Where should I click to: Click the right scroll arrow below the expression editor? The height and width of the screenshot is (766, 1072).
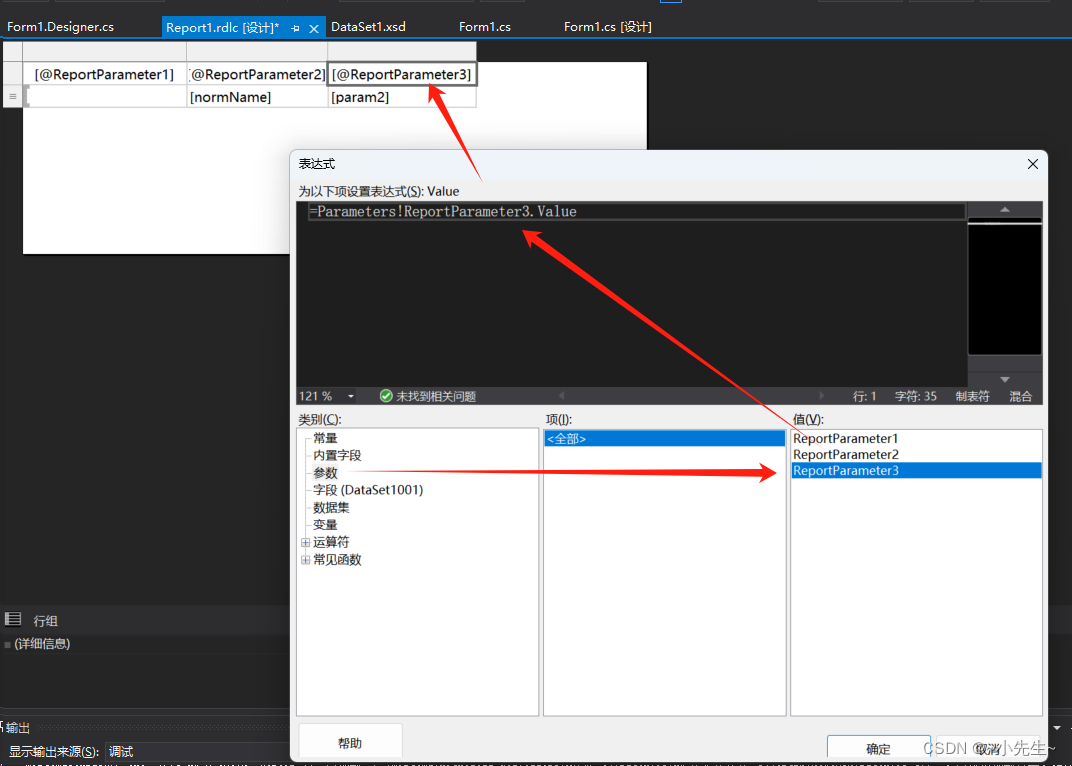pos(822,395)
